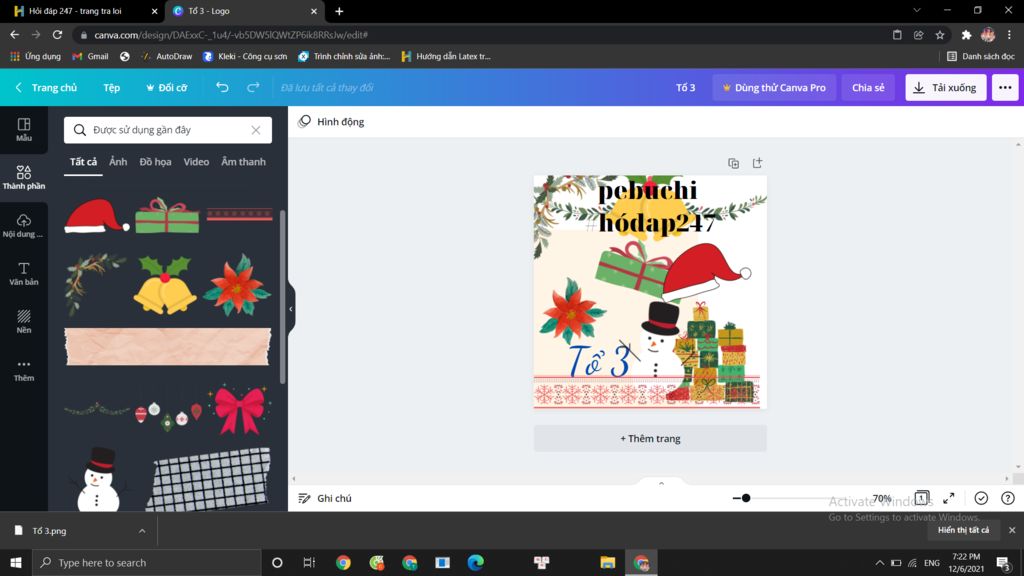Expand the Tổ 3.png download options chevron
This screenshot has width=1024, height=576.
coord(142,531)
